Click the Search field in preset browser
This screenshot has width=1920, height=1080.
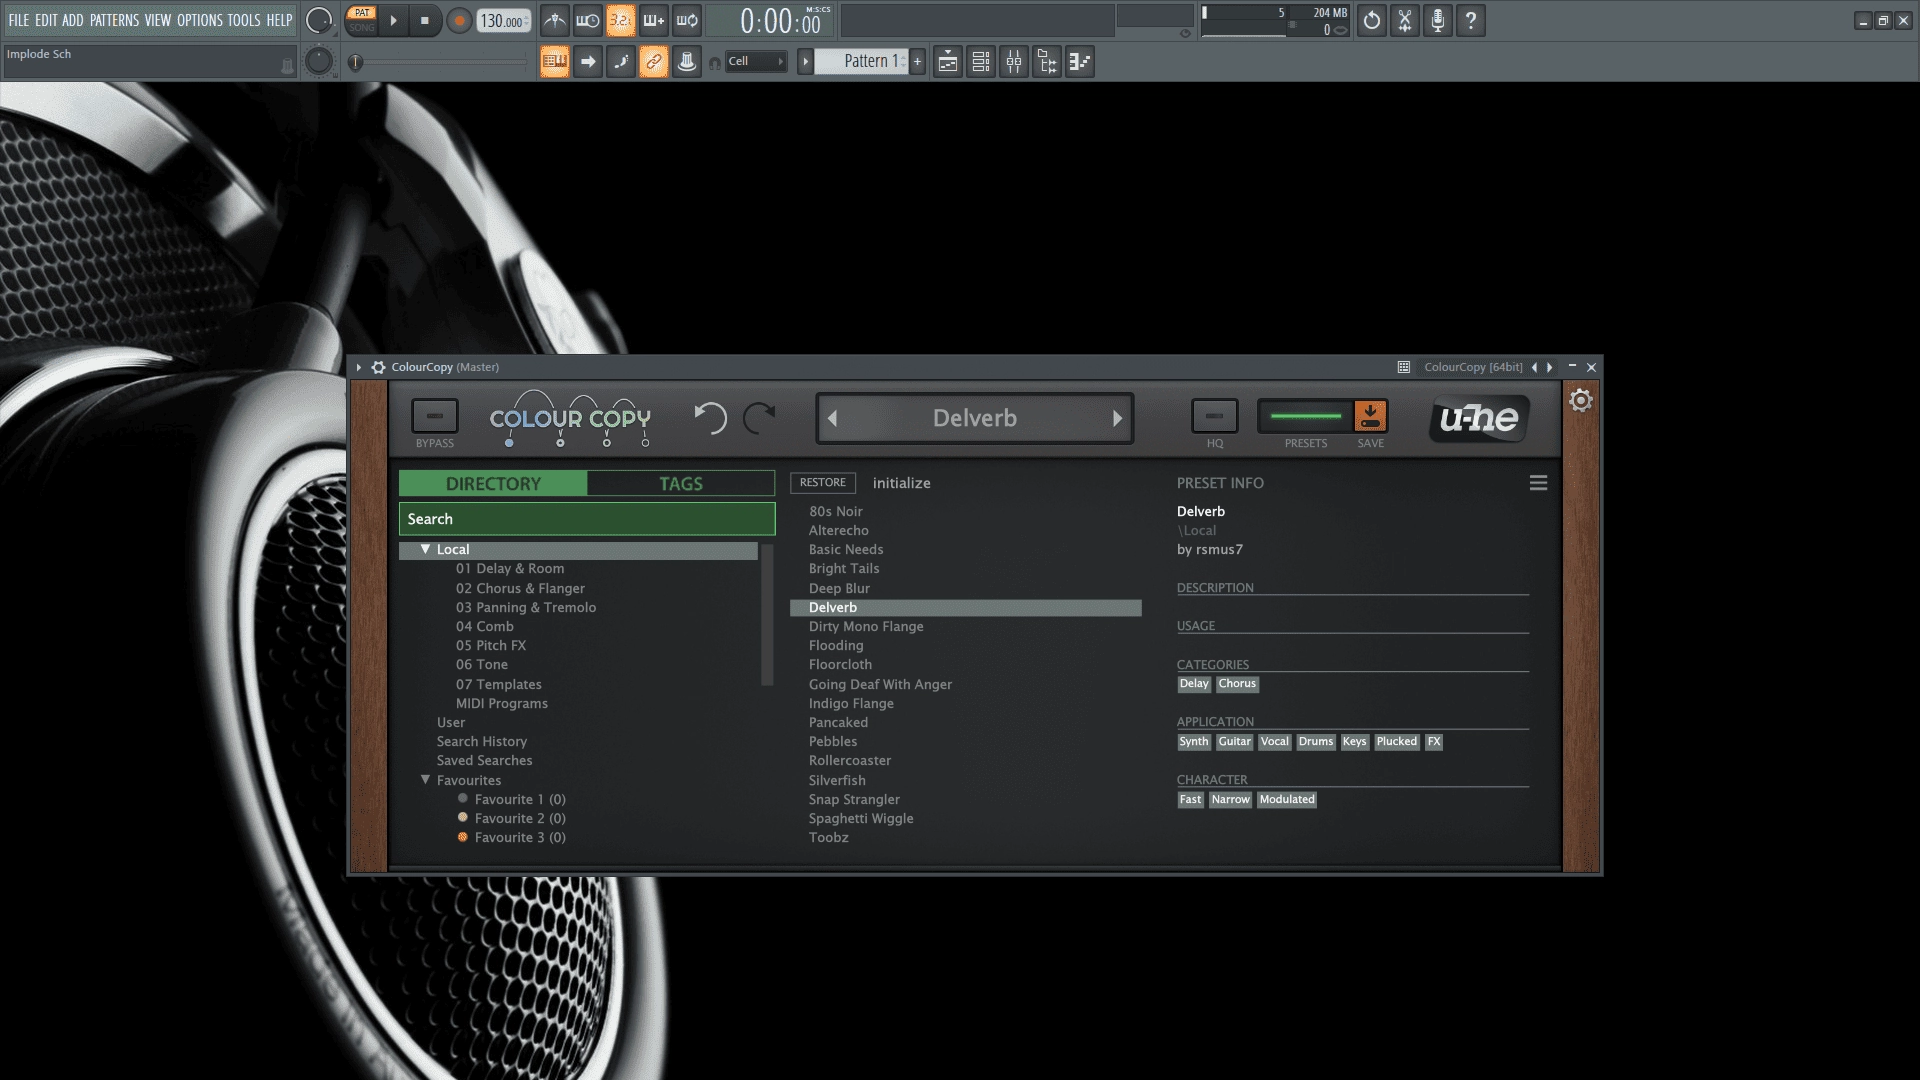pyautogui.click(x=587, y=519)
